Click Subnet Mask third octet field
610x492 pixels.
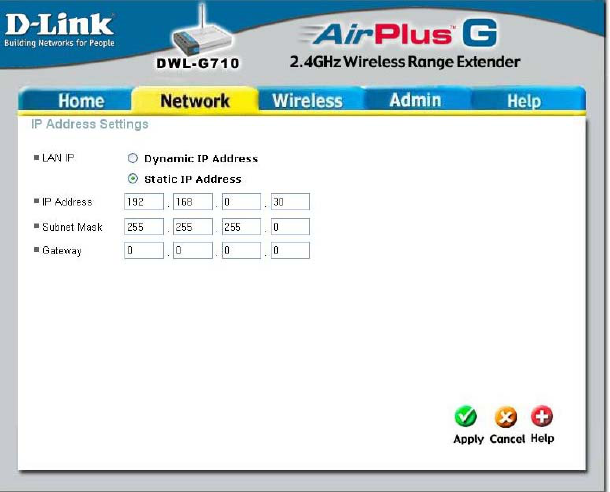242,226
